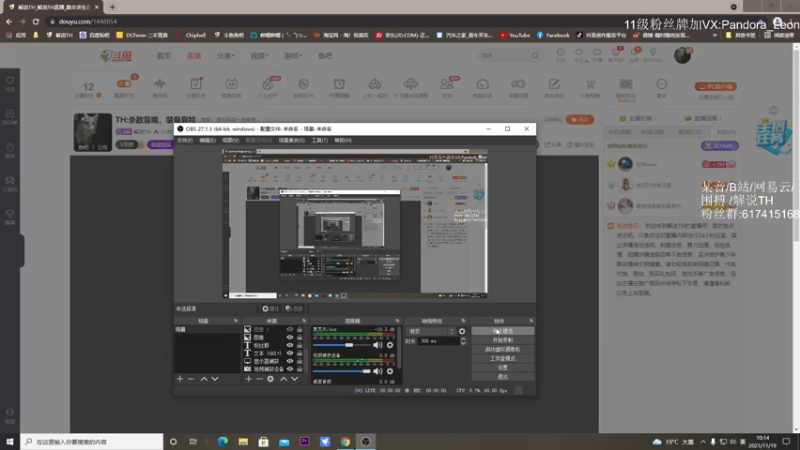This screenshot has width=800, height=450.
Task: Click the Douyu search input field
Action: 504,55
